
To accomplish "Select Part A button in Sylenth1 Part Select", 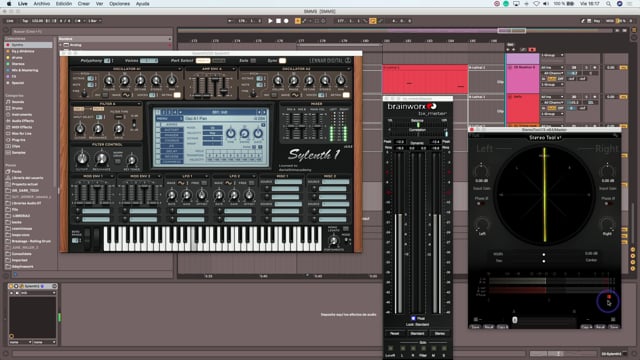I will (203, 60).
